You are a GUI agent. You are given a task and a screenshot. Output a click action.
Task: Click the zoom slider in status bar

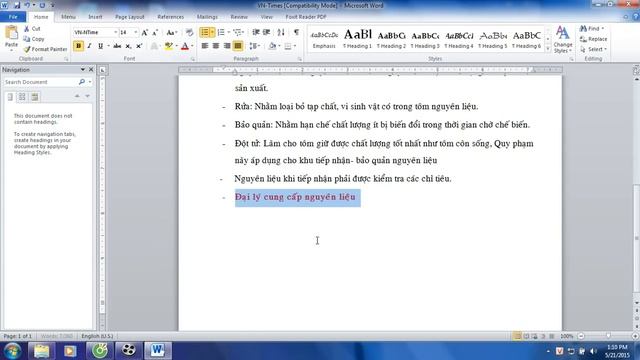(608, 336)
